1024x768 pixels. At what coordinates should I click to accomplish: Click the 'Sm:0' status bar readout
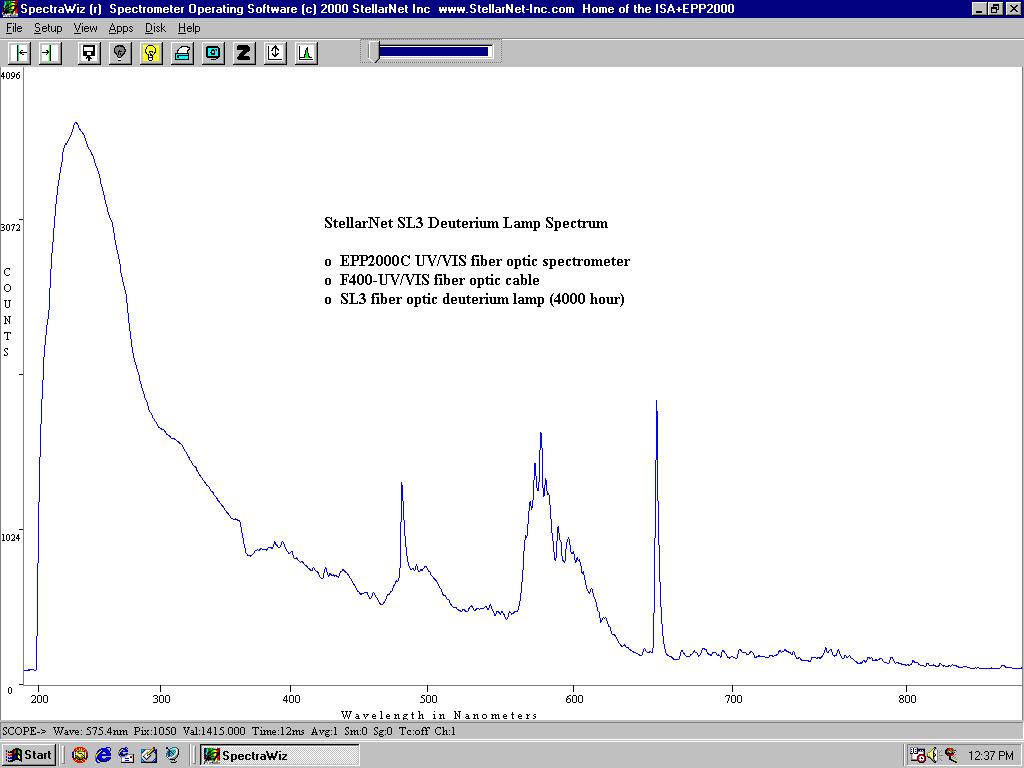[x=357, y=731]
